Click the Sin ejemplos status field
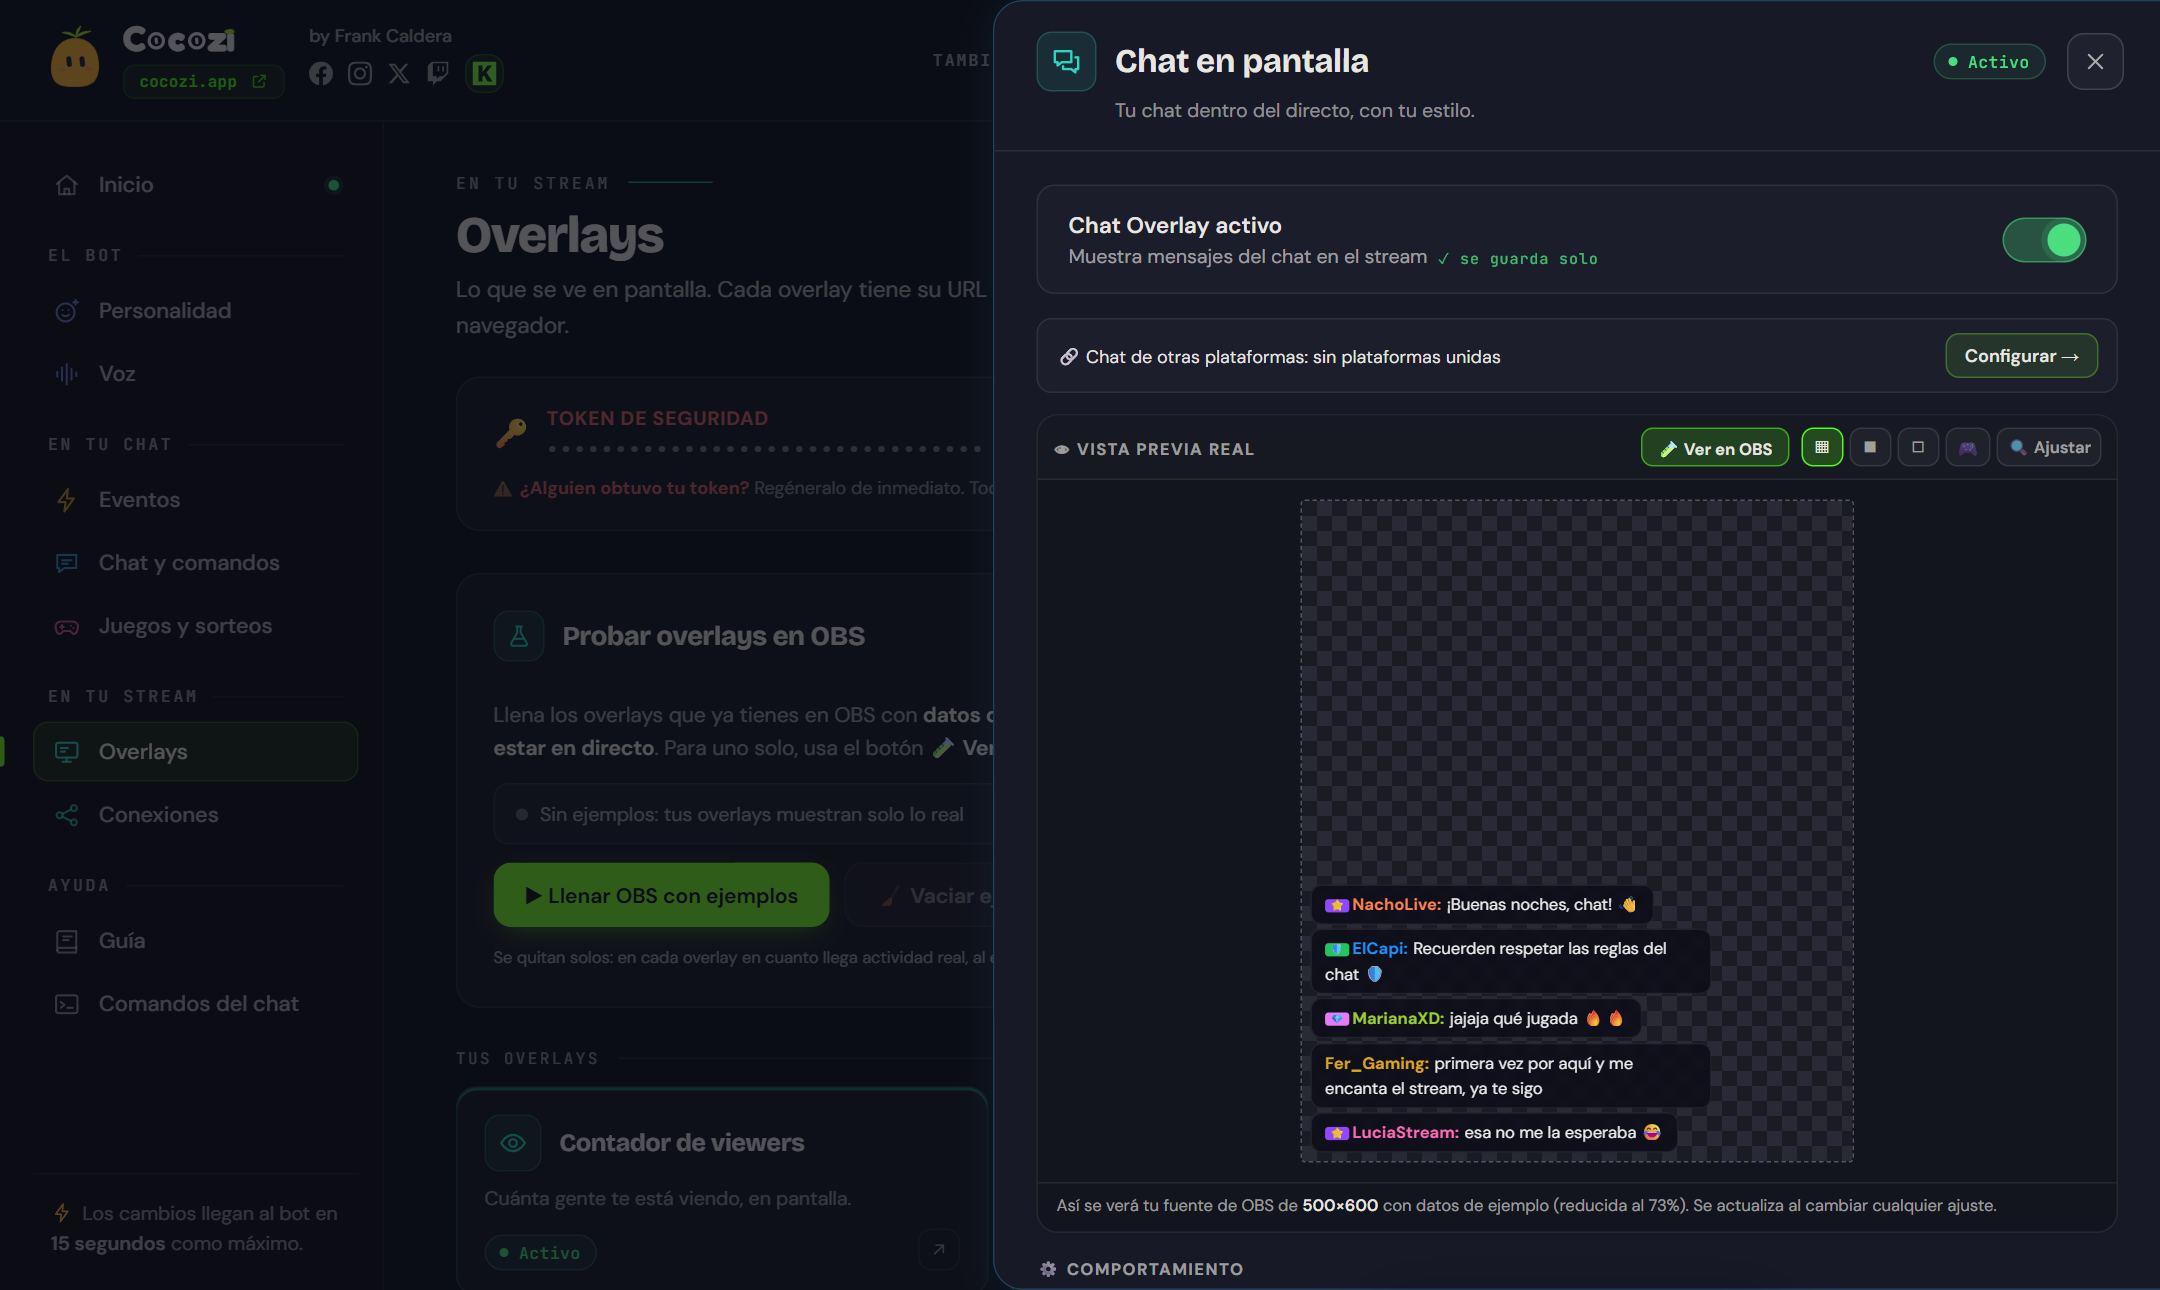This screenshot has width=2160, height=1290. pyautogui.click(x=743, y=814)
